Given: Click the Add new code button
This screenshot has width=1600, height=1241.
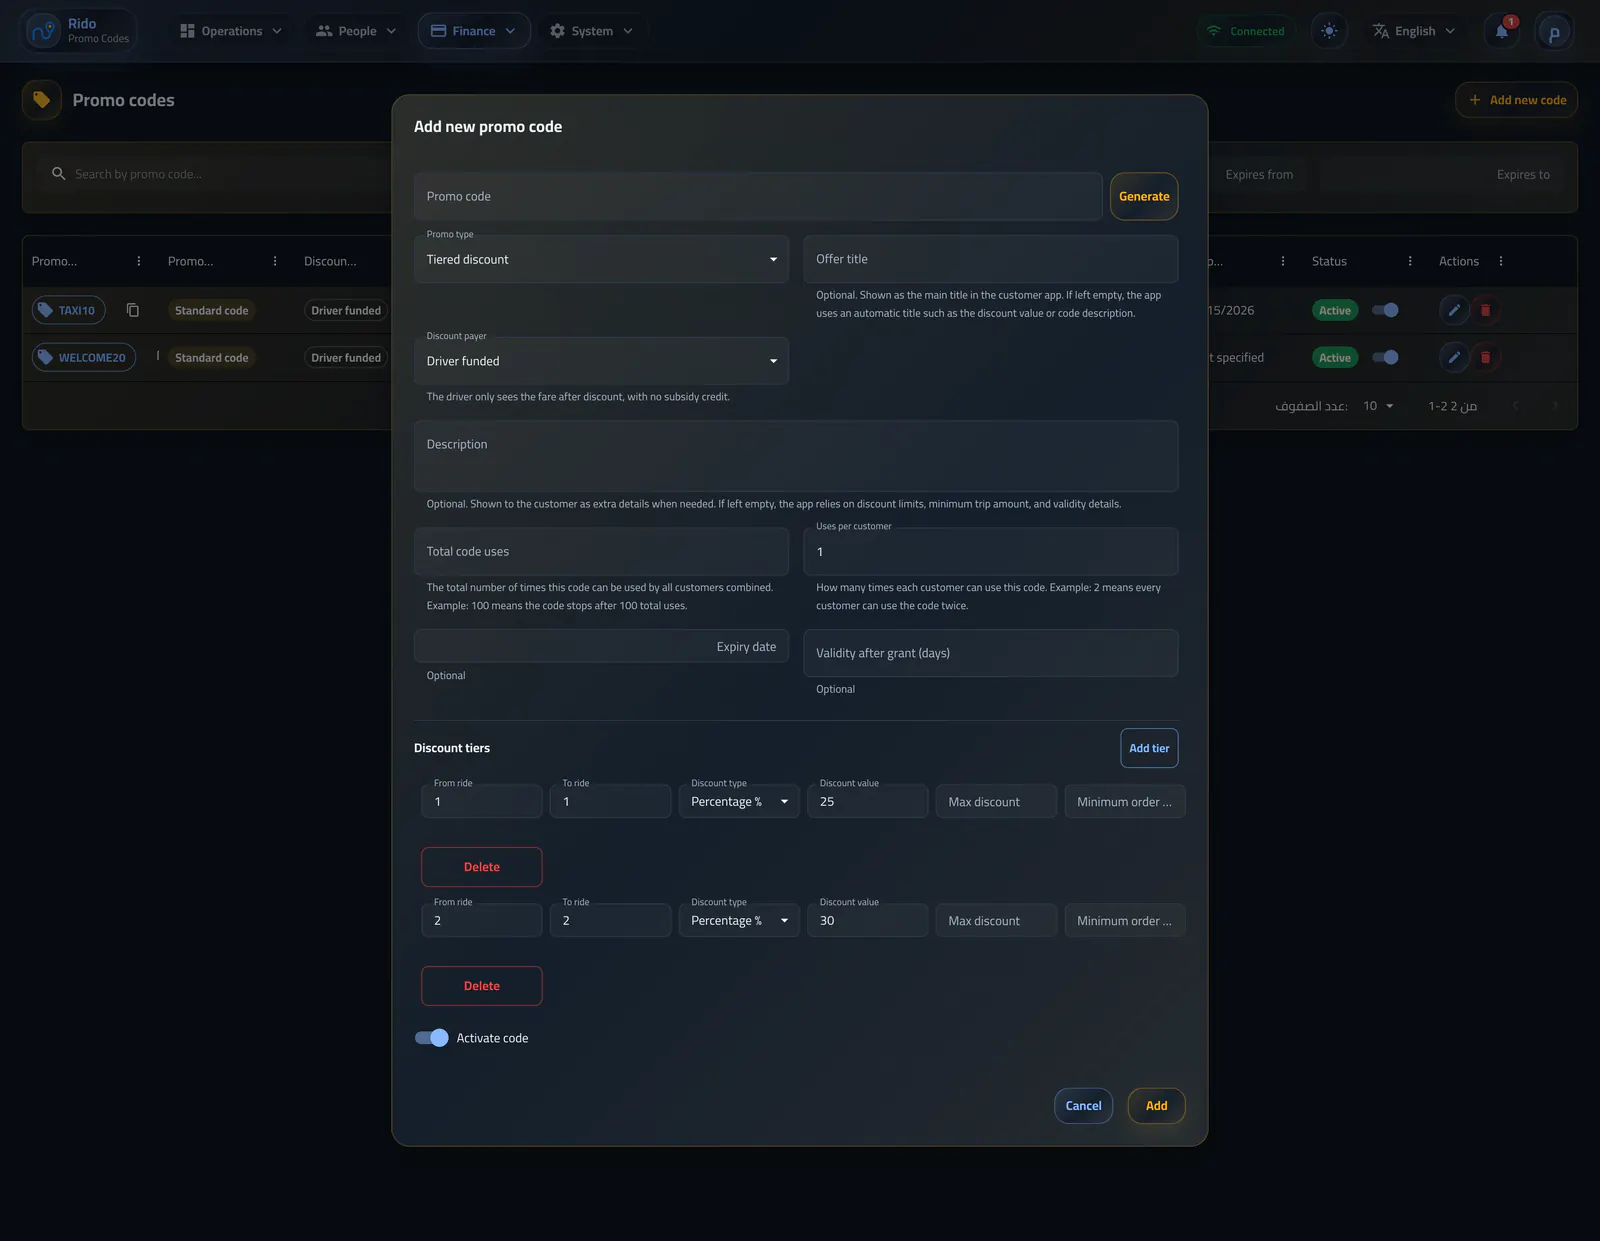Looking at the screenshot, I should click(x=1516, y=100).
